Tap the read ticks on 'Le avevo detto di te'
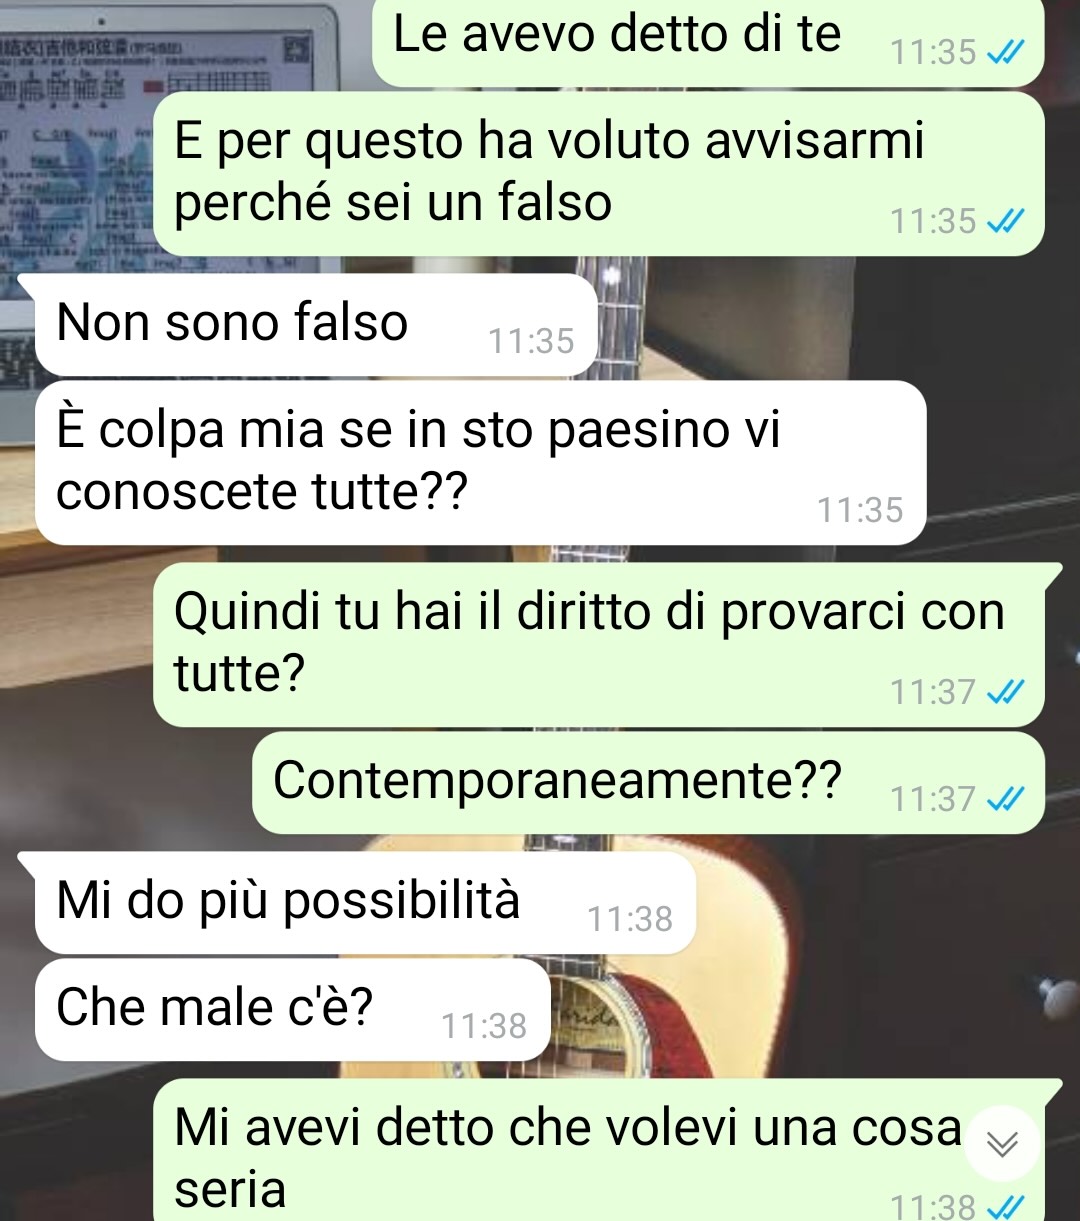 pos(1005,54)
